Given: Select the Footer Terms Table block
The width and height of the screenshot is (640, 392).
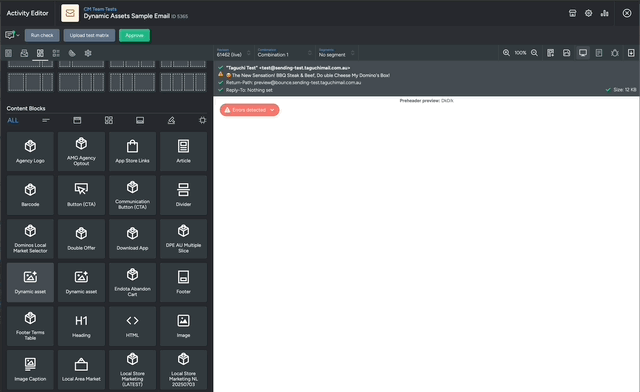Looking at the screenshot, I should point(30,326).
